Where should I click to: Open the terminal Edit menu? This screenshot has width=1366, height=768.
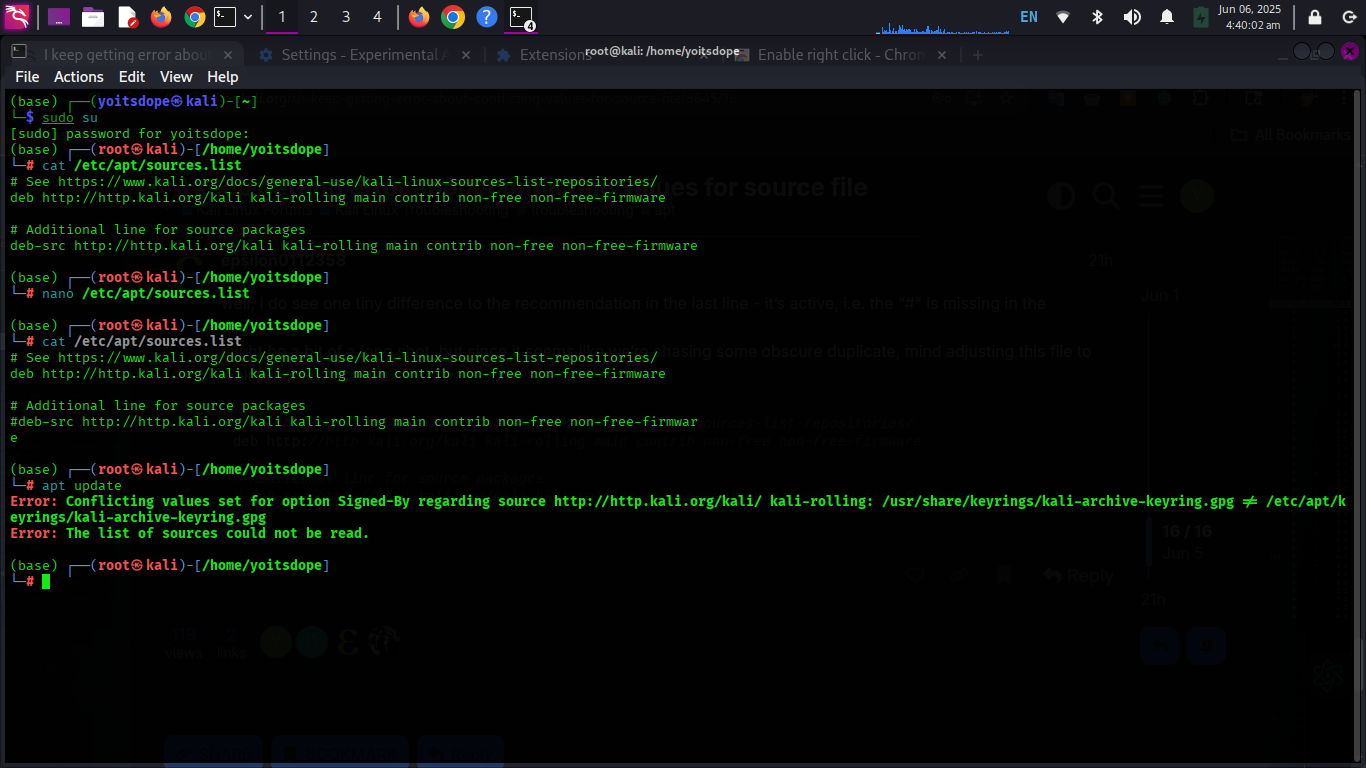[x=132, y=77]
